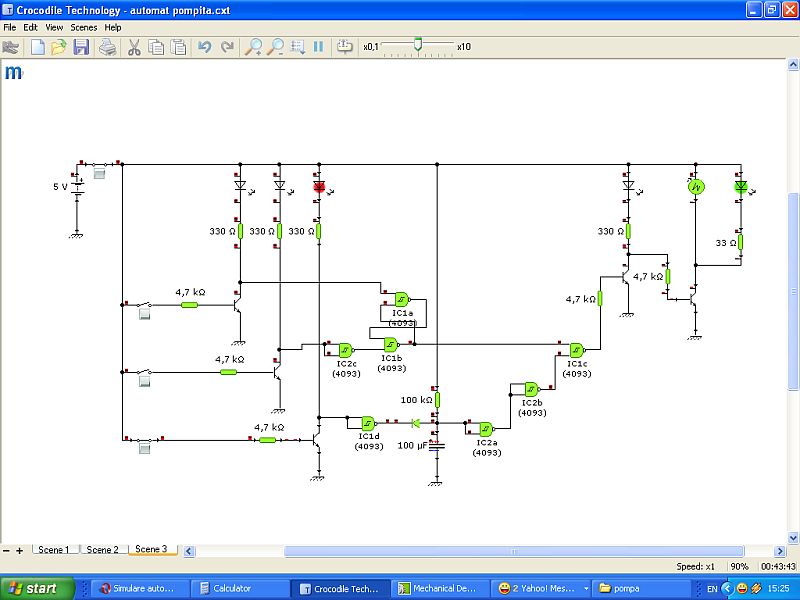The height and width of the screenshot is (600, 800).
Task: Open Calculator from the taskbar
Action: (233, 588)
